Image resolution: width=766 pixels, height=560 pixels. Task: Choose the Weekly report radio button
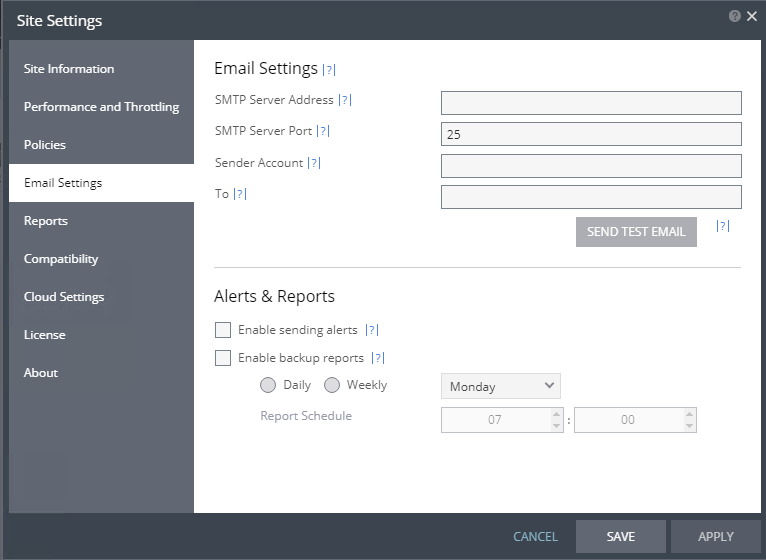(x=332, y=385)
